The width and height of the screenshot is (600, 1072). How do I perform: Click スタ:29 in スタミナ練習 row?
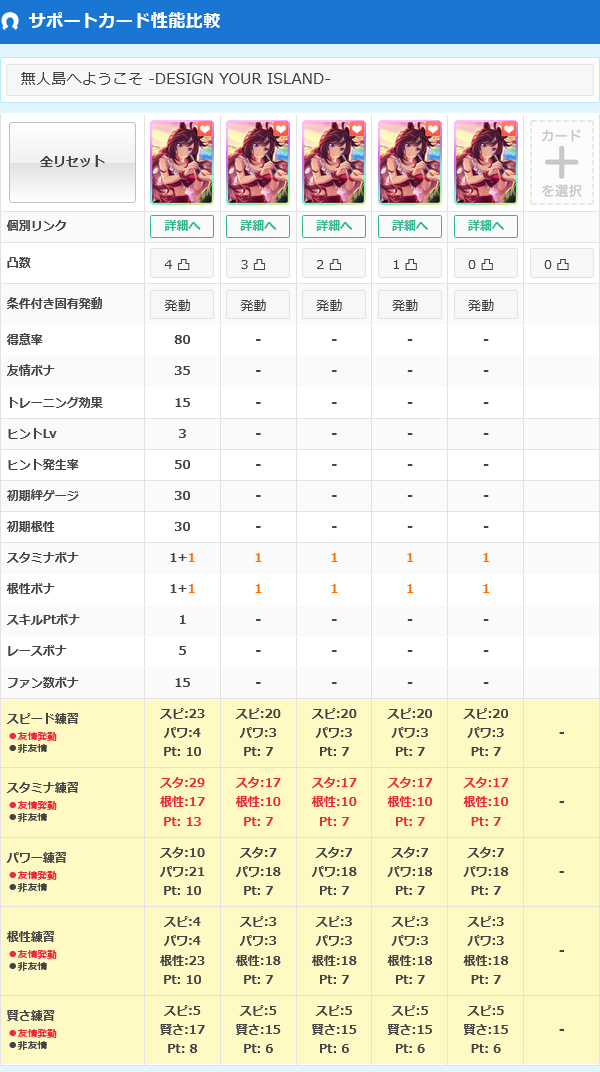[x=182, y=783]
